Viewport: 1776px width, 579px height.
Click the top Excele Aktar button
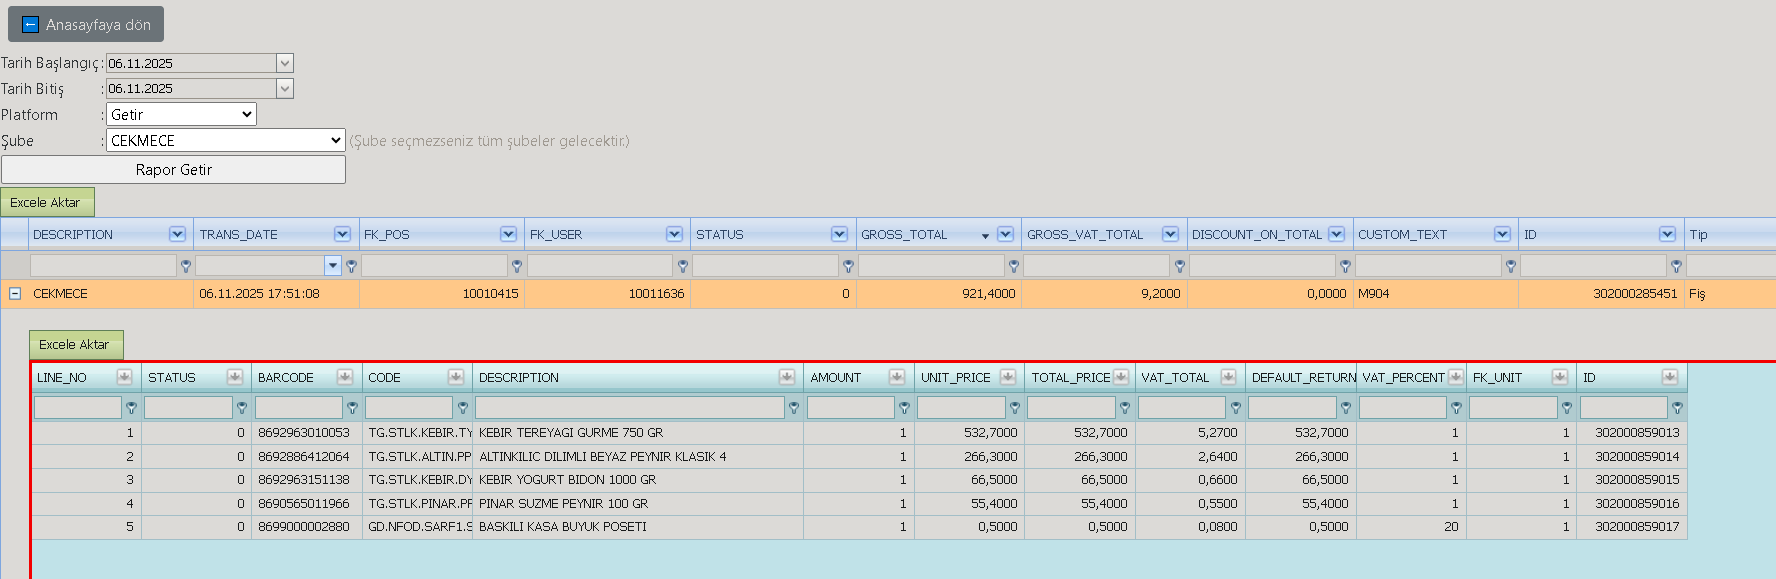click(47, 202)
